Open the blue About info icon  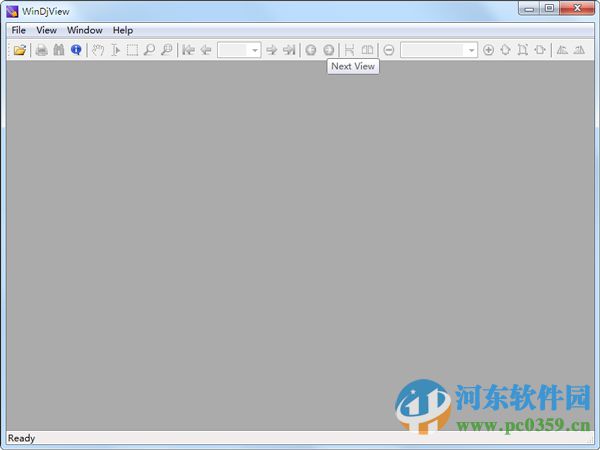[x=76, y=50]
